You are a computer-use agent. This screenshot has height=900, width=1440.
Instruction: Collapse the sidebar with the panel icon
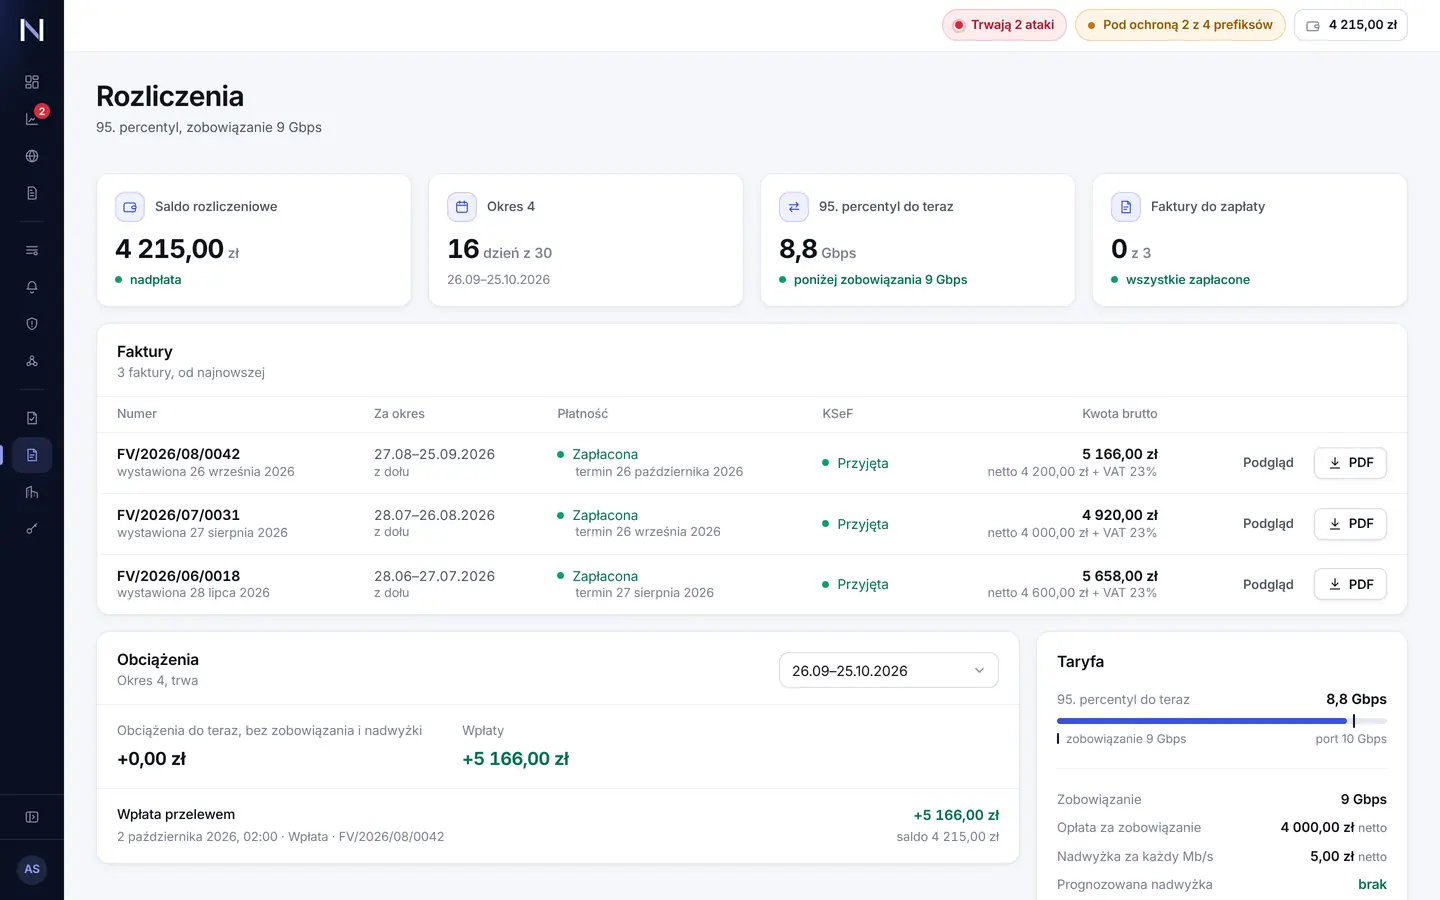32,817
